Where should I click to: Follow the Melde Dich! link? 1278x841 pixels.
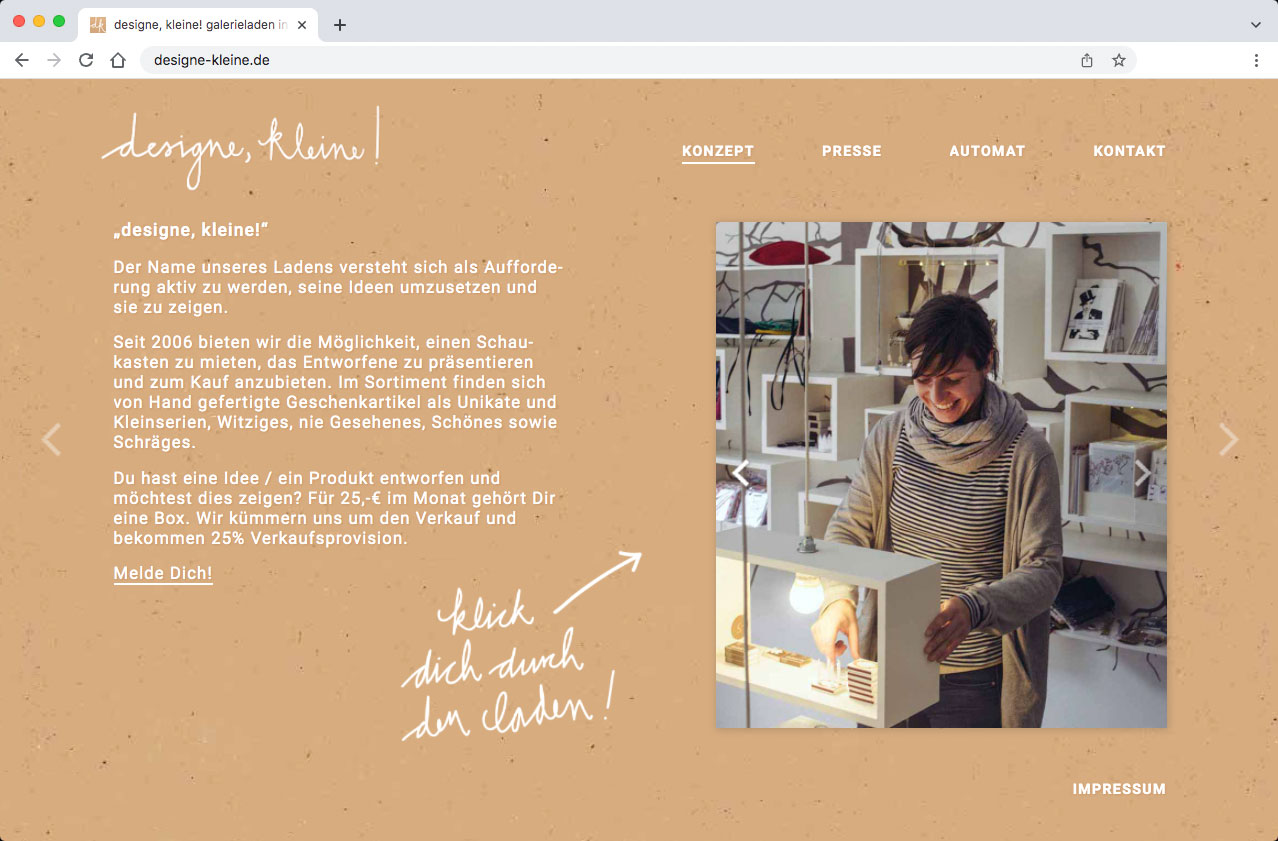(163, 573)
